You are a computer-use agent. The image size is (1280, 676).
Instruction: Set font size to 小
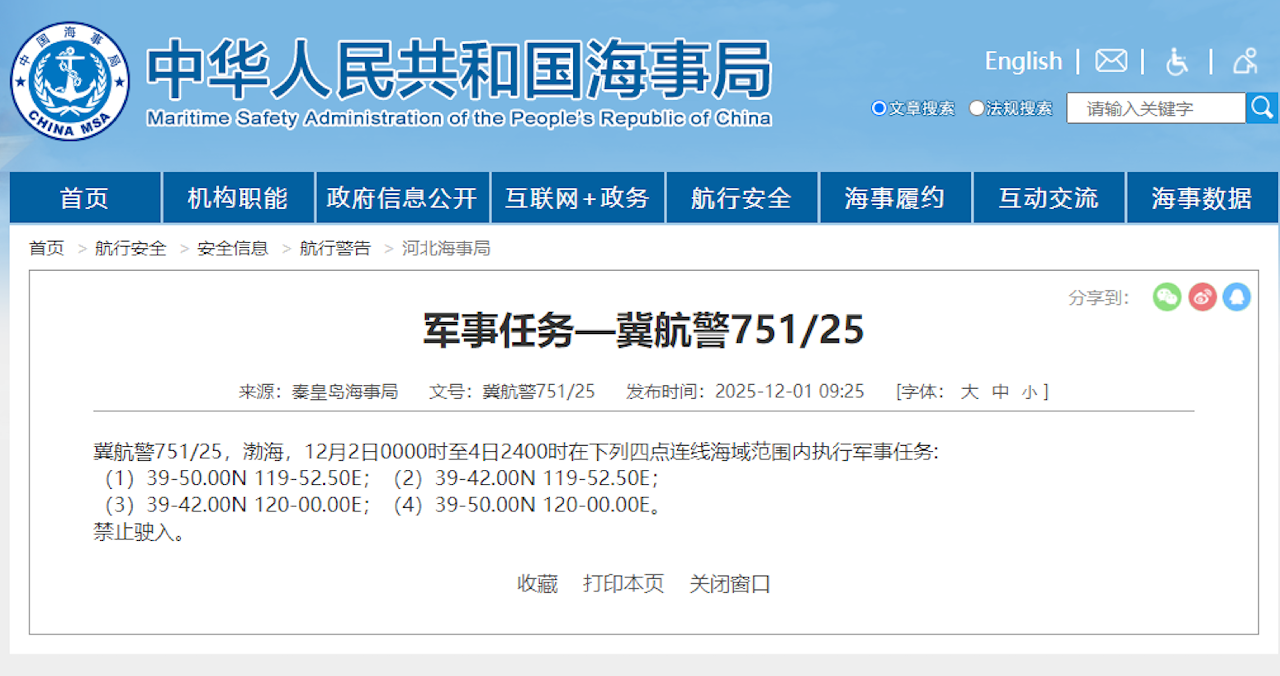click(1029, 391)
